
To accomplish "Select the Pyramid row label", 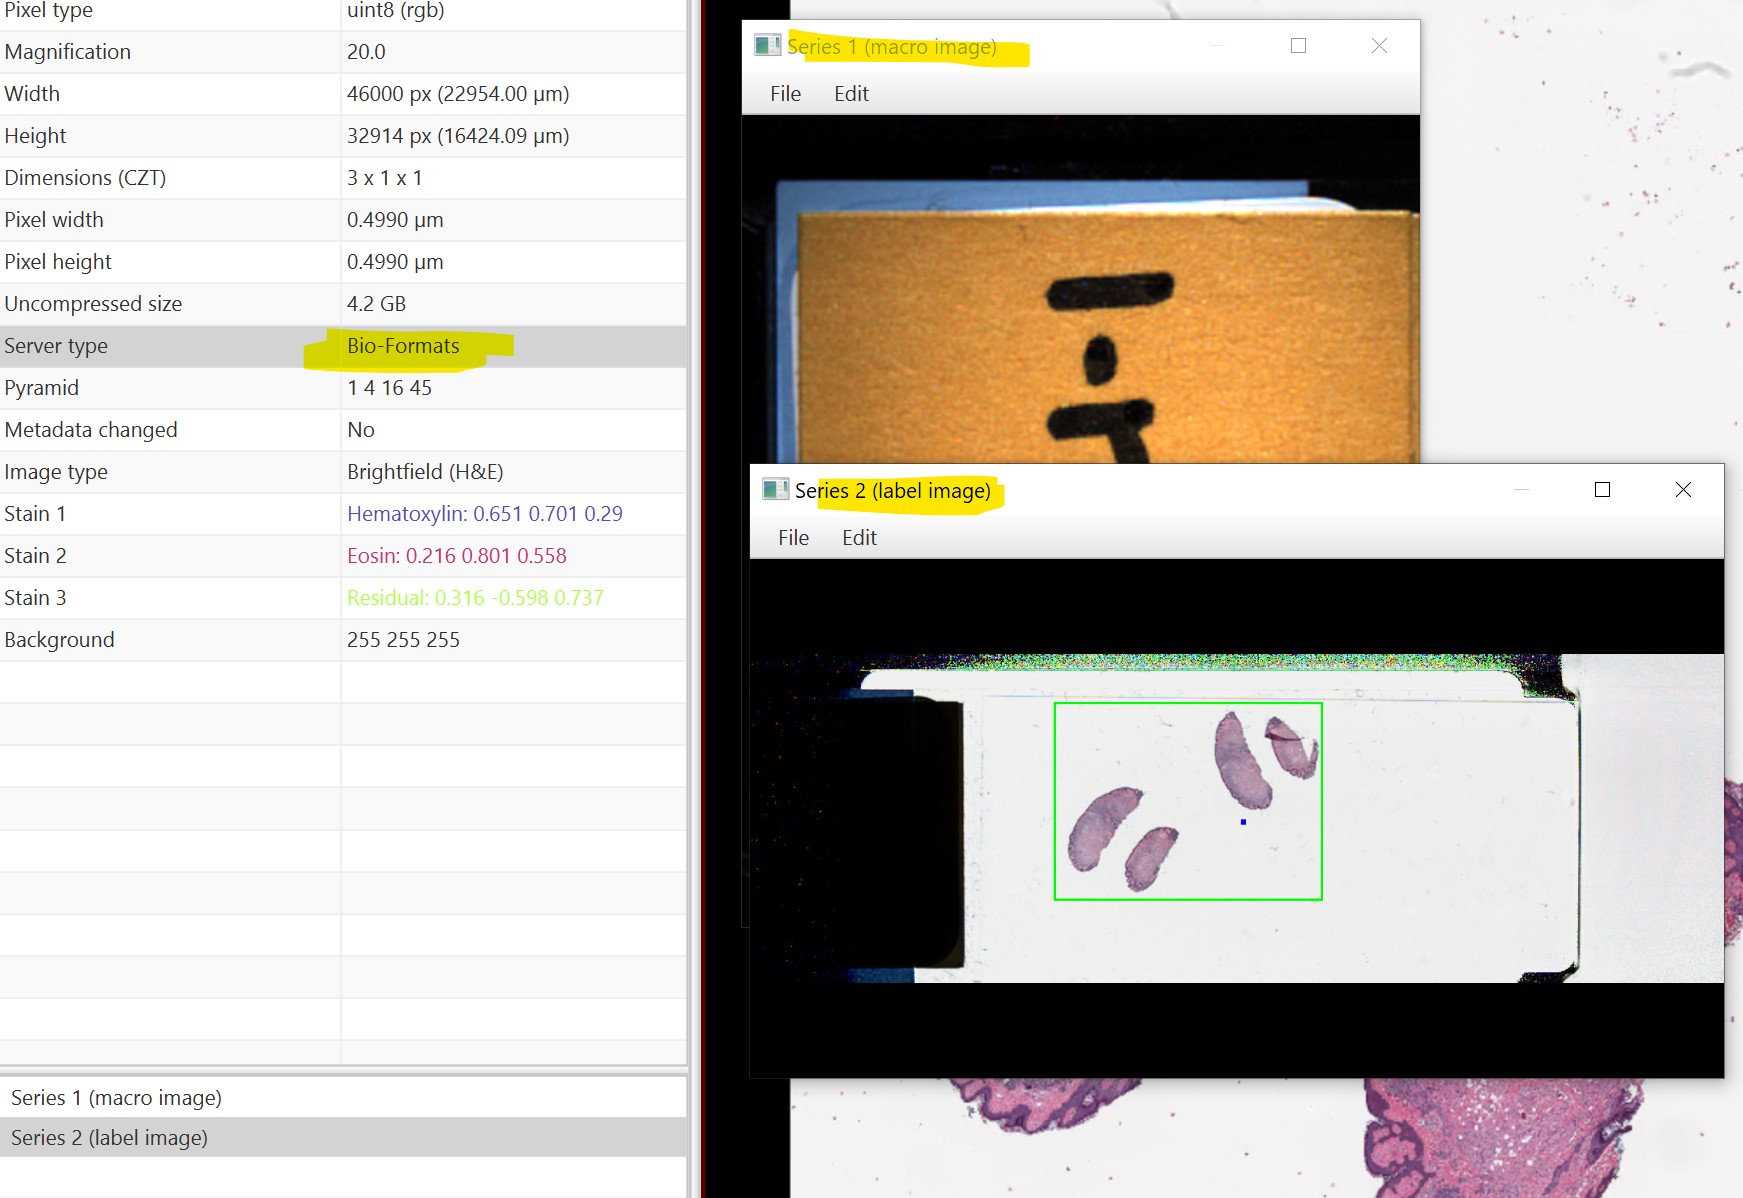I will [x=41, y=388].
